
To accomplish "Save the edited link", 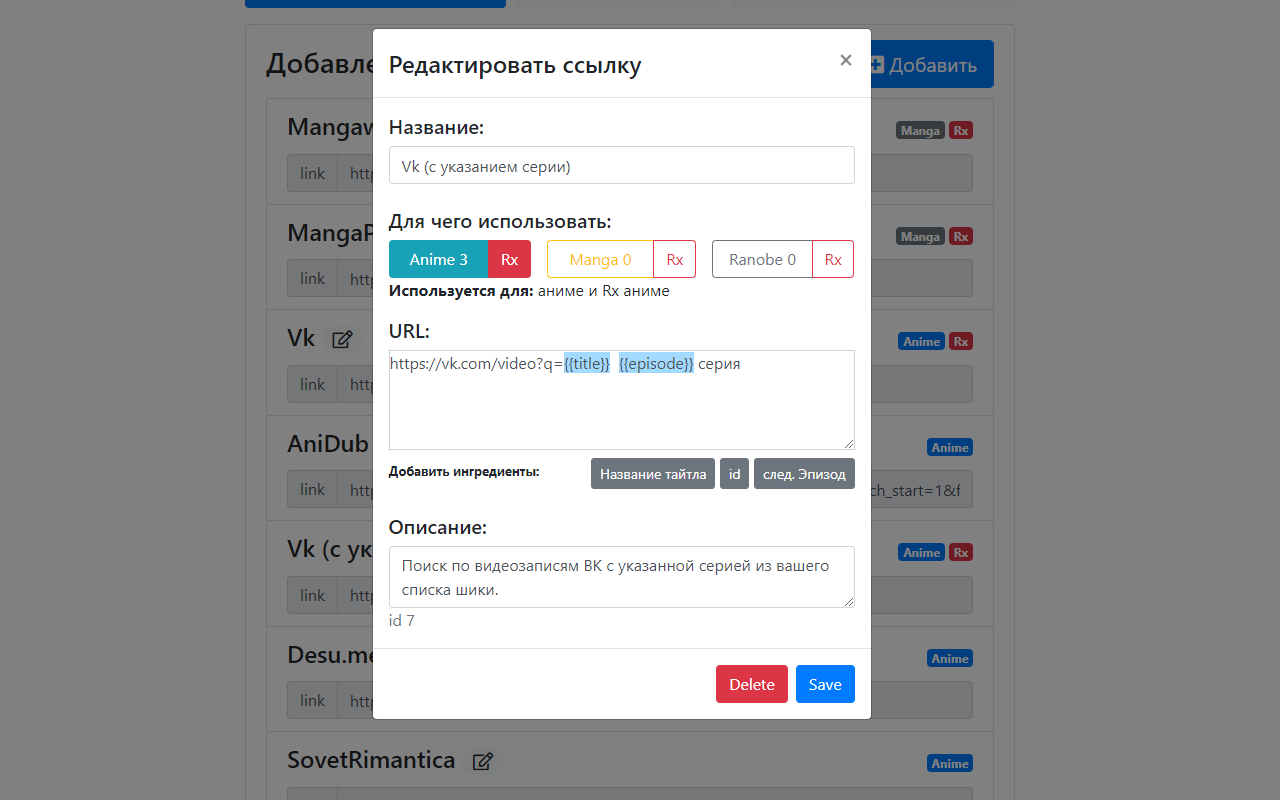I will click(x=825, y=684).
